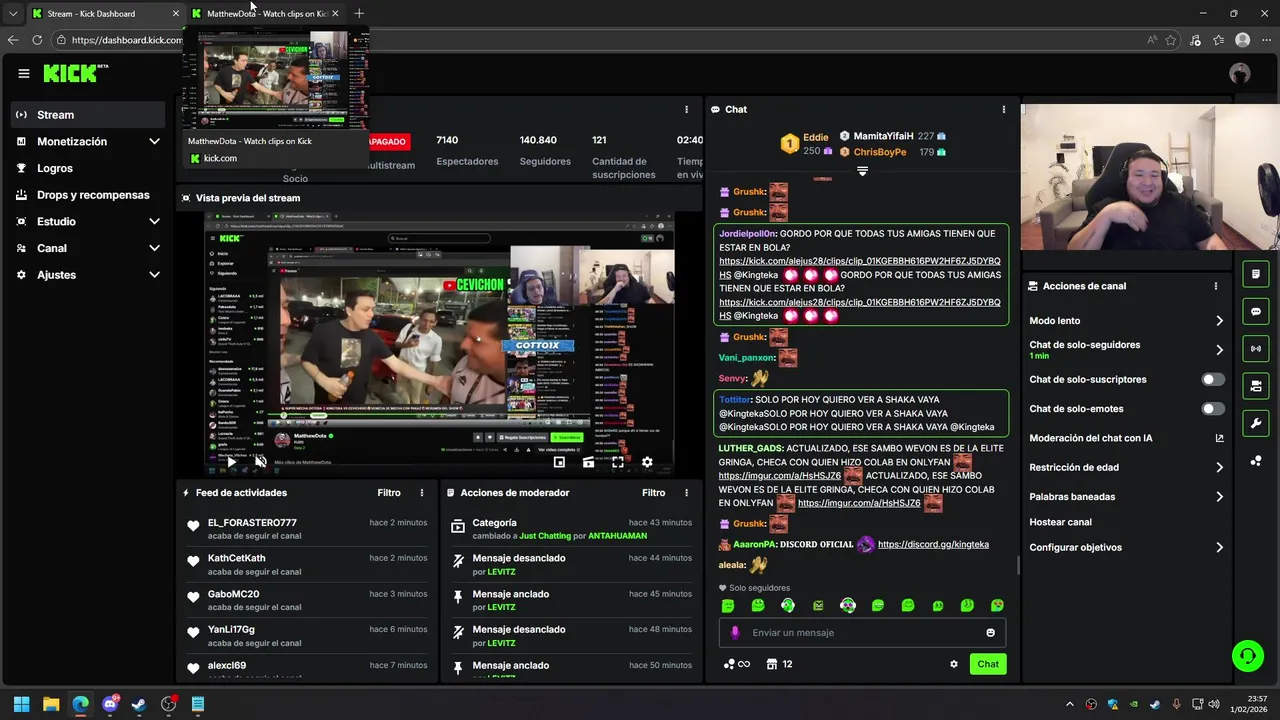Image resolution: width=1280 pixels, height=720 pixels.
Task: Open the emoji picker in message box
Action: tap(991, 633)
